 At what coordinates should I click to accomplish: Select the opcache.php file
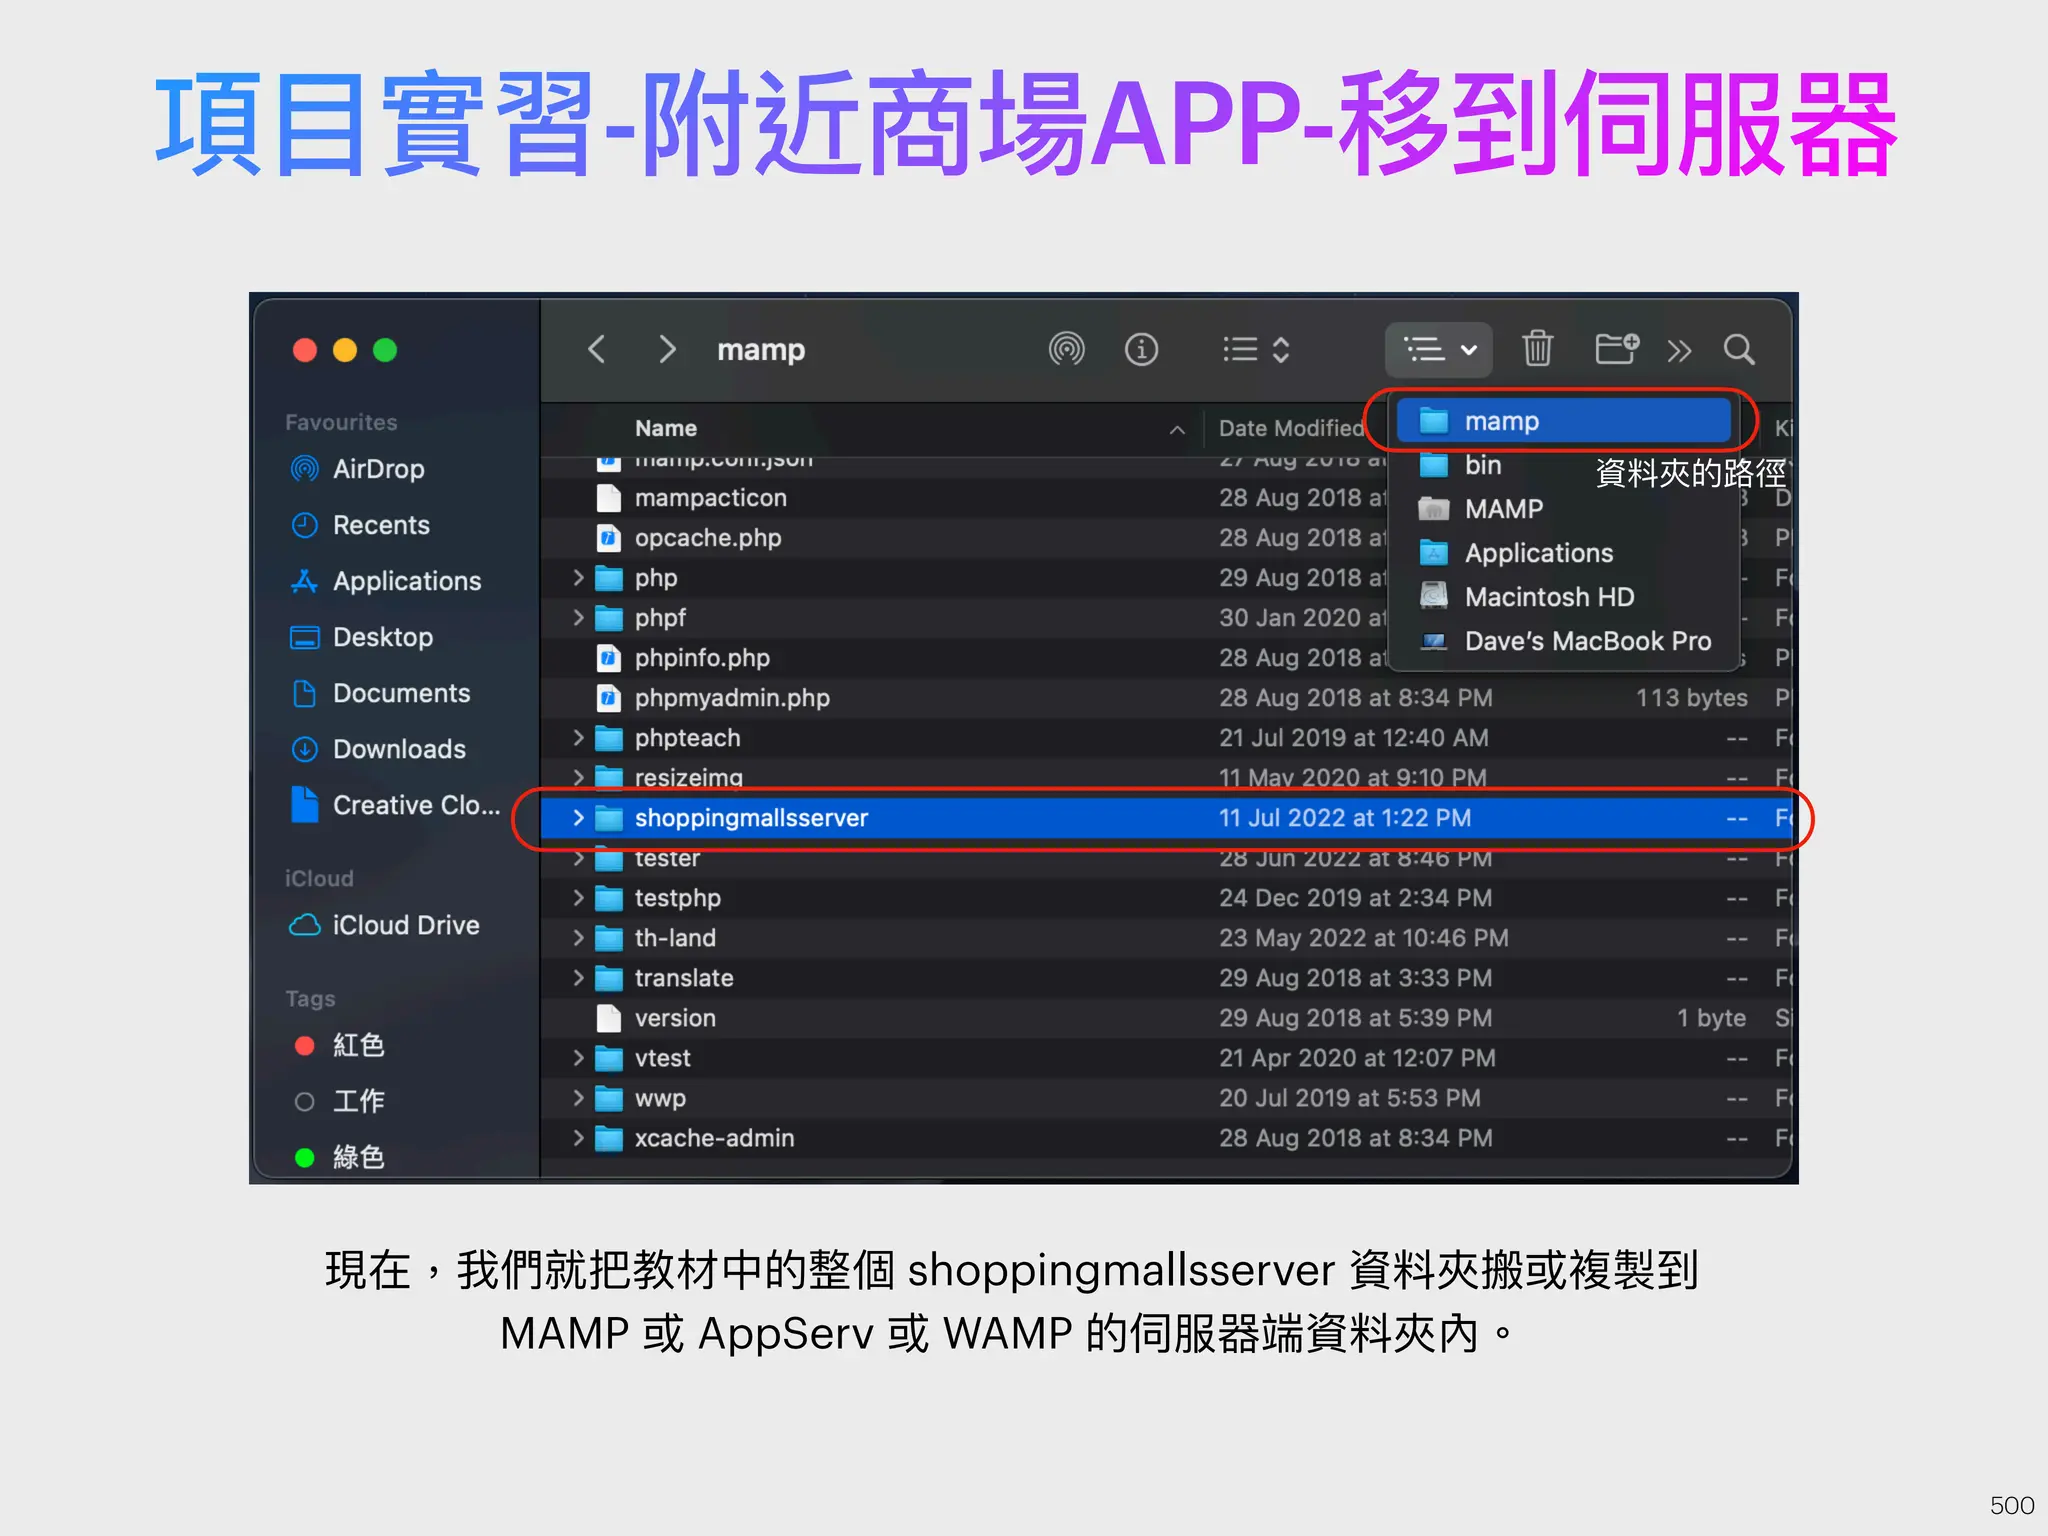(x=1166, y=537)
